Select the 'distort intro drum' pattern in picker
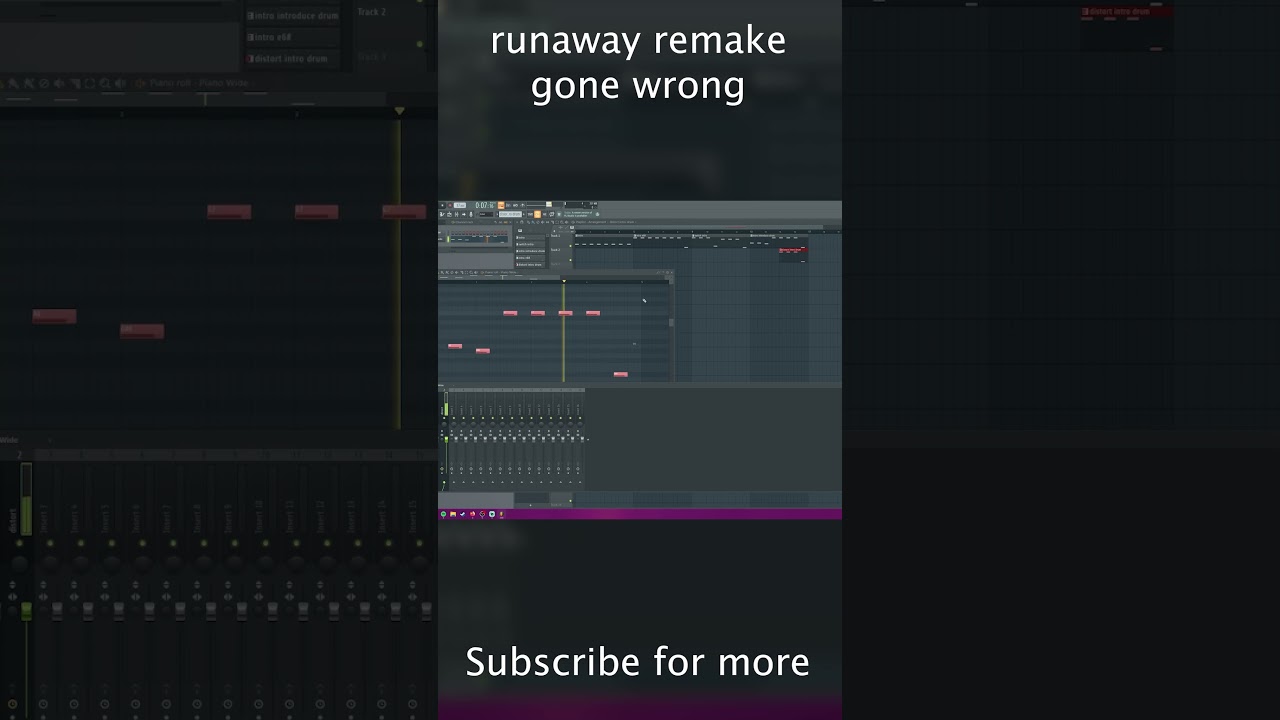 [x=530, y=265]
